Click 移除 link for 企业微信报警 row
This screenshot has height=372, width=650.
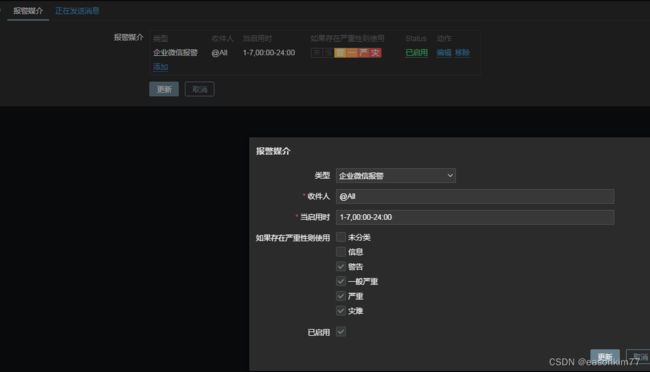pos(462,53)
